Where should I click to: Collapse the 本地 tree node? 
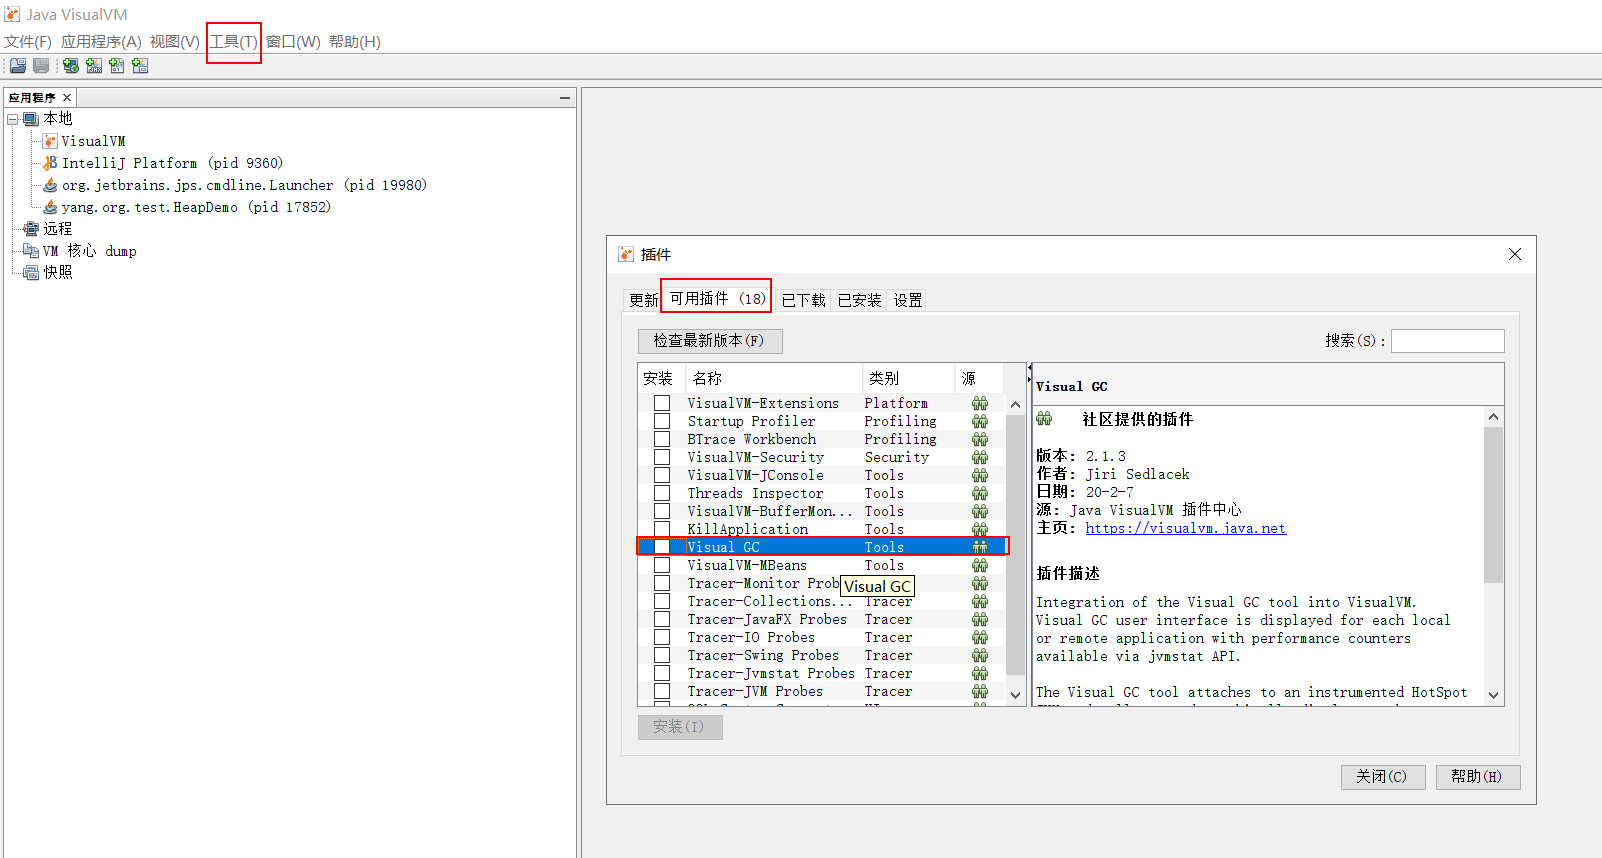click(x=13, y=119)
